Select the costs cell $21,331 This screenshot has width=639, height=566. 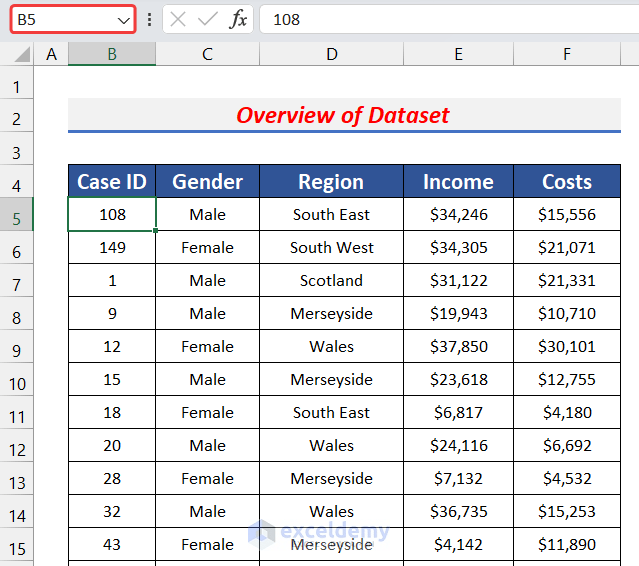click(567, 280)
